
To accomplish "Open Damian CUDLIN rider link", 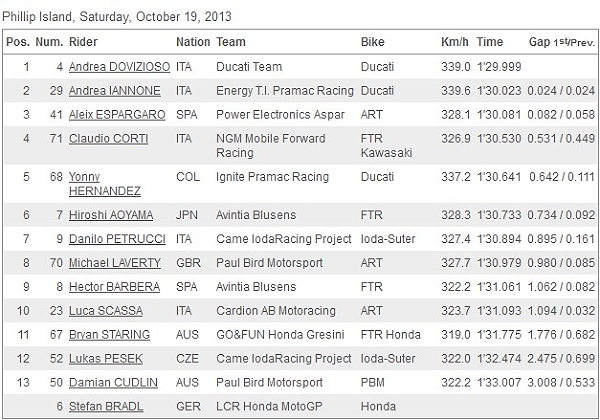I will coord(108,383).
